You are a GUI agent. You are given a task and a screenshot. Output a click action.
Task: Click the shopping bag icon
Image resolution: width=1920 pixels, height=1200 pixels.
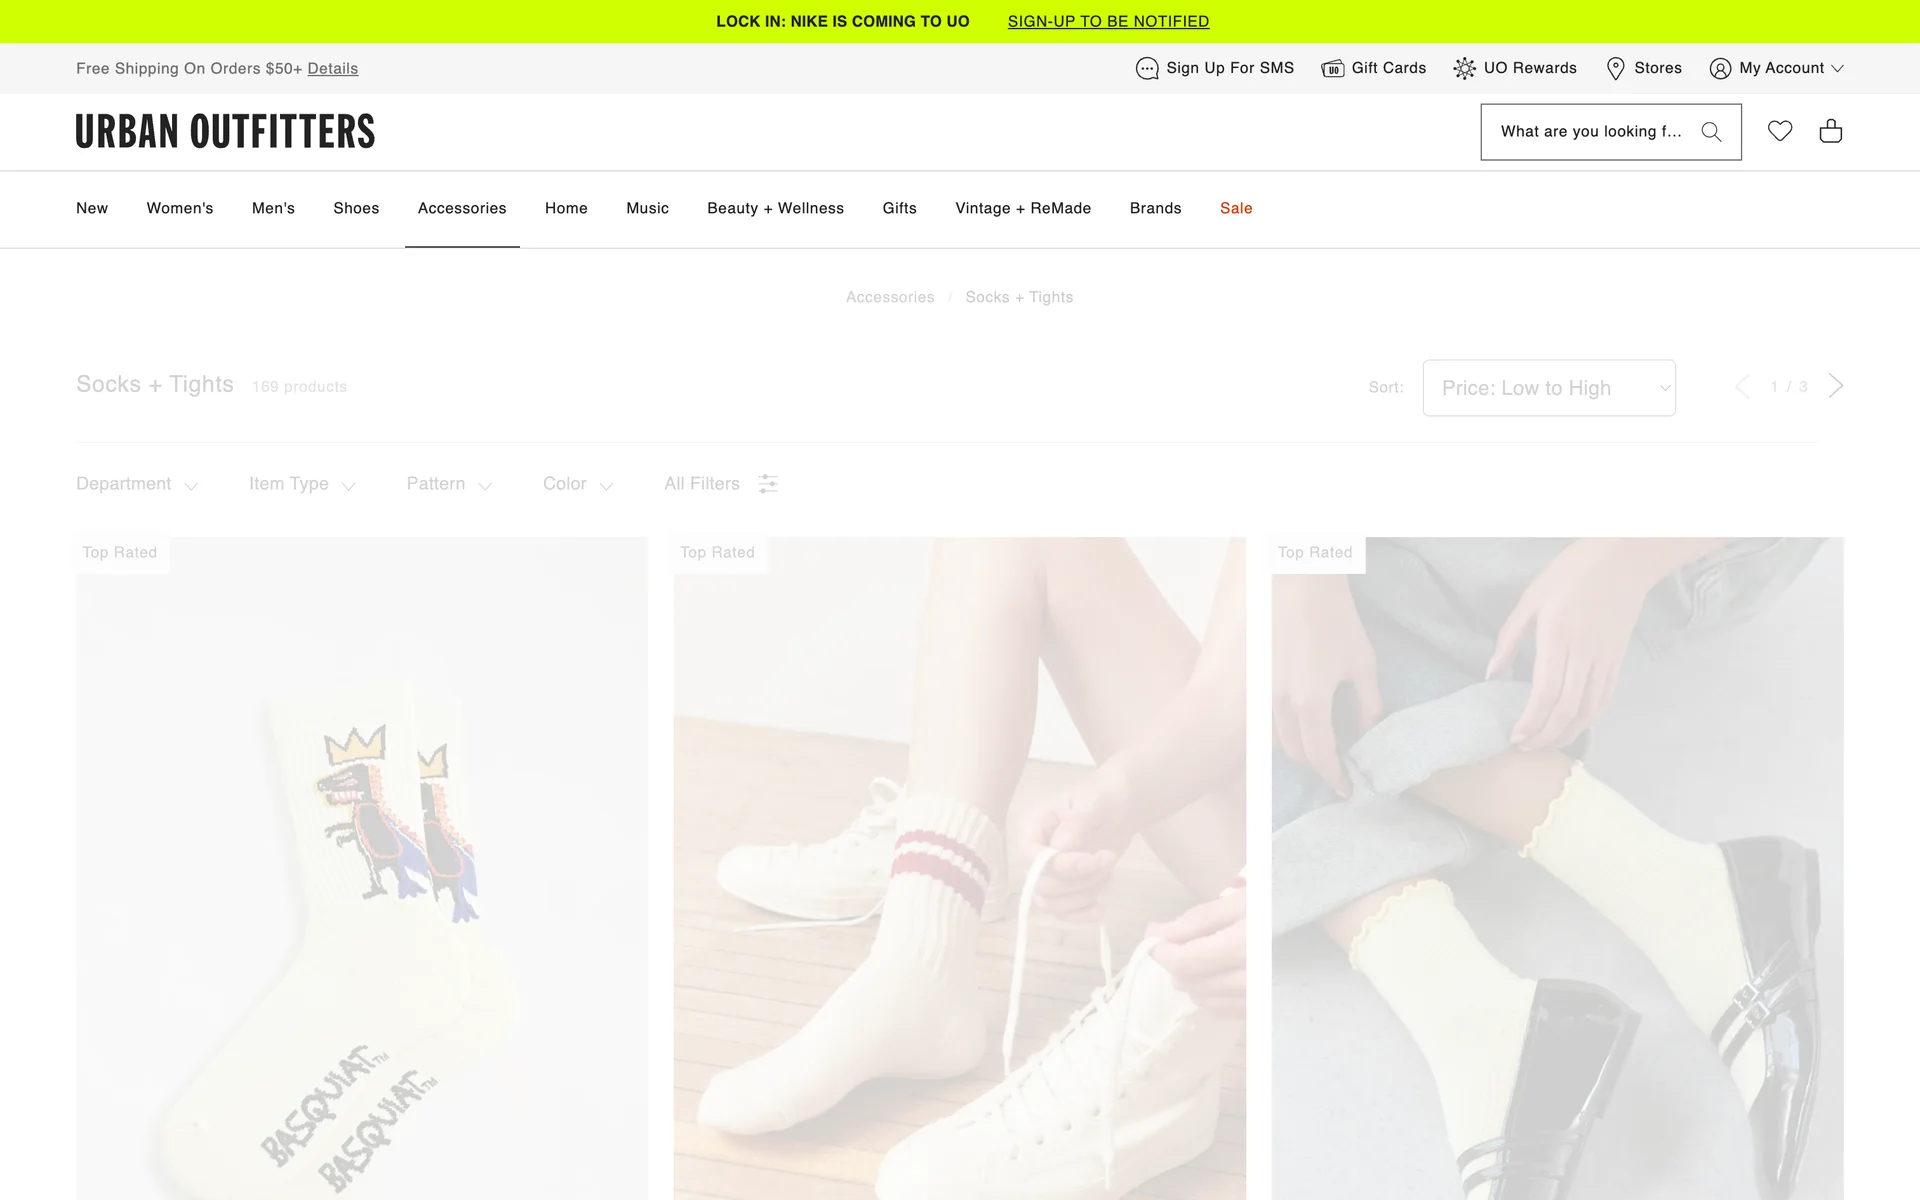(x=1830, y=131)
